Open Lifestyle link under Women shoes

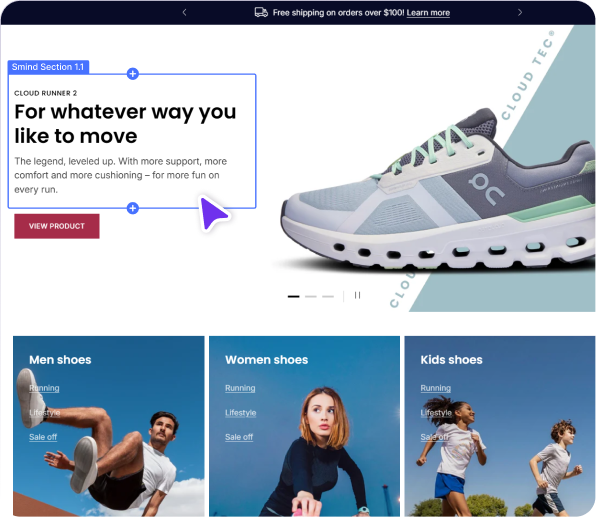click(x=241, y=413)
